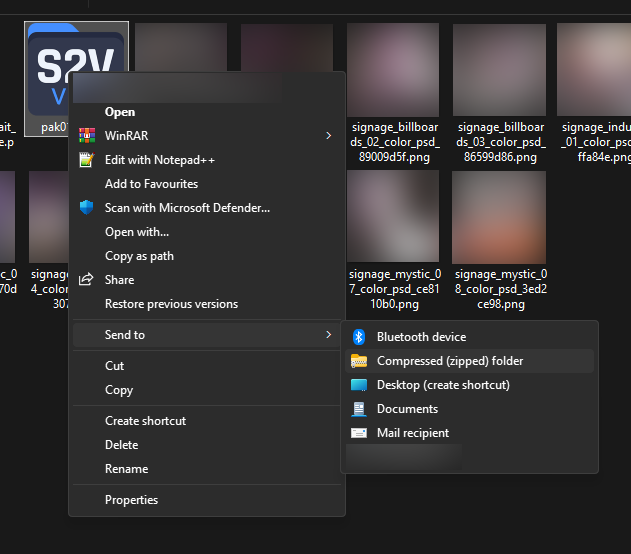This screenshot has height=554, width=631.
Task: Select signage_billboards_03_color_psd_86599d86.png thumbnail
Action: point(499,70)
